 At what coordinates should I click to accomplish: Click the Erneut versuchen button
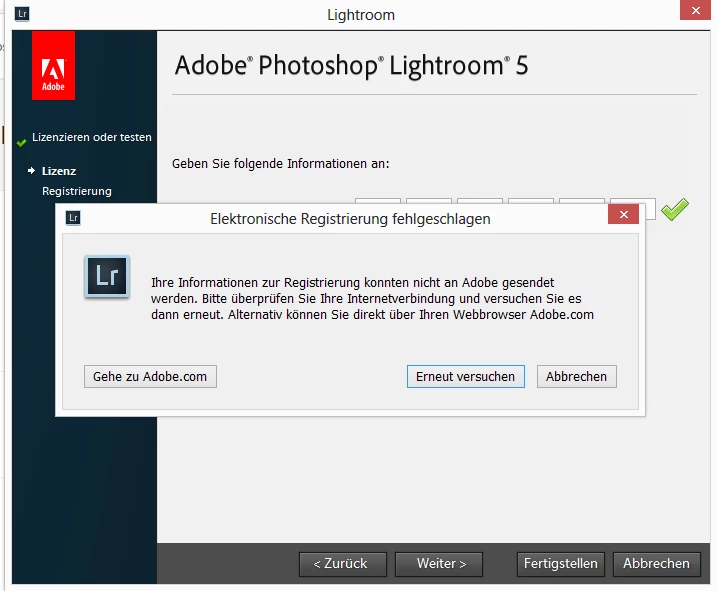(466, 376)
